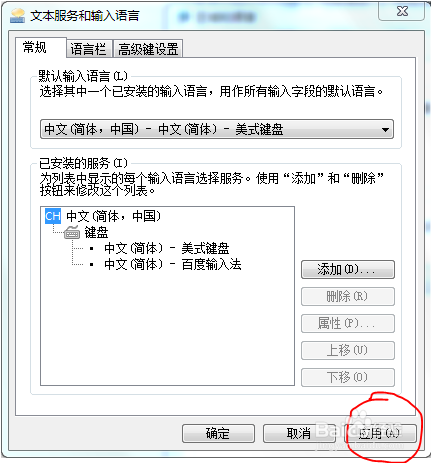
Task: Select the 常规 tab
Action: pyautogui.click(x=35, y=48)
